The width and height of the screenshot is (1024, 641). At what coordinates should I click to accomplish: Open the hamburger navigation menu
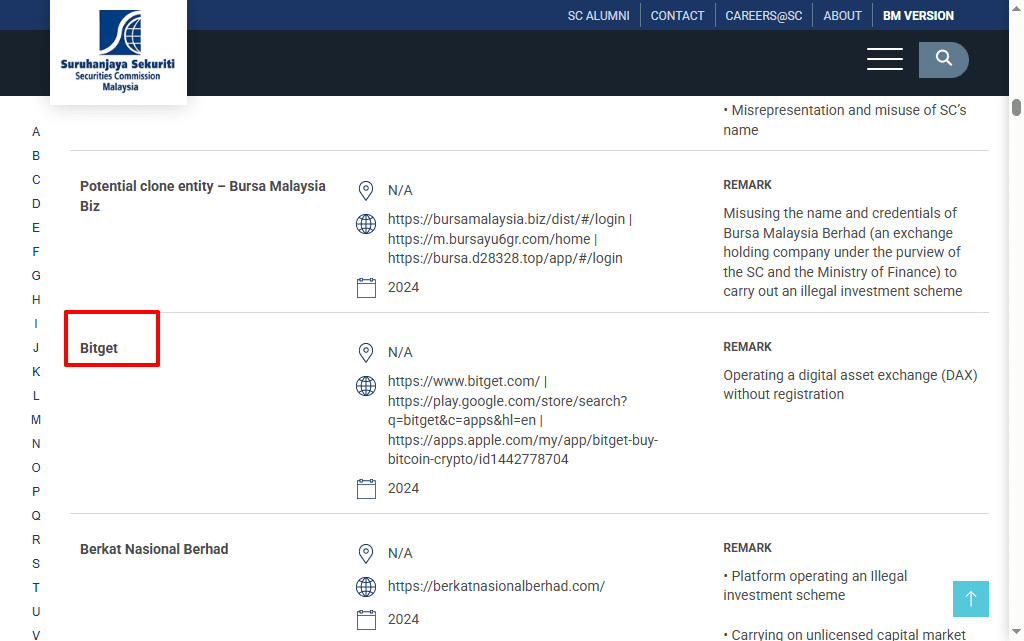(885, 59)
